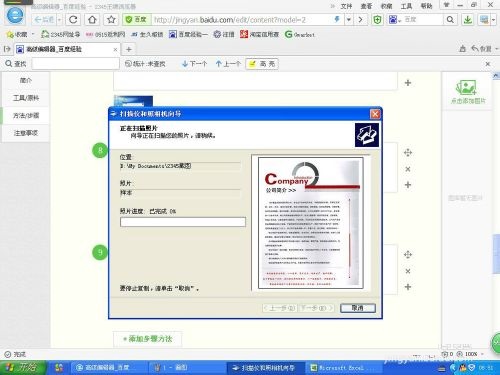Click the 100% zoom level in status bar

point(471,354)
